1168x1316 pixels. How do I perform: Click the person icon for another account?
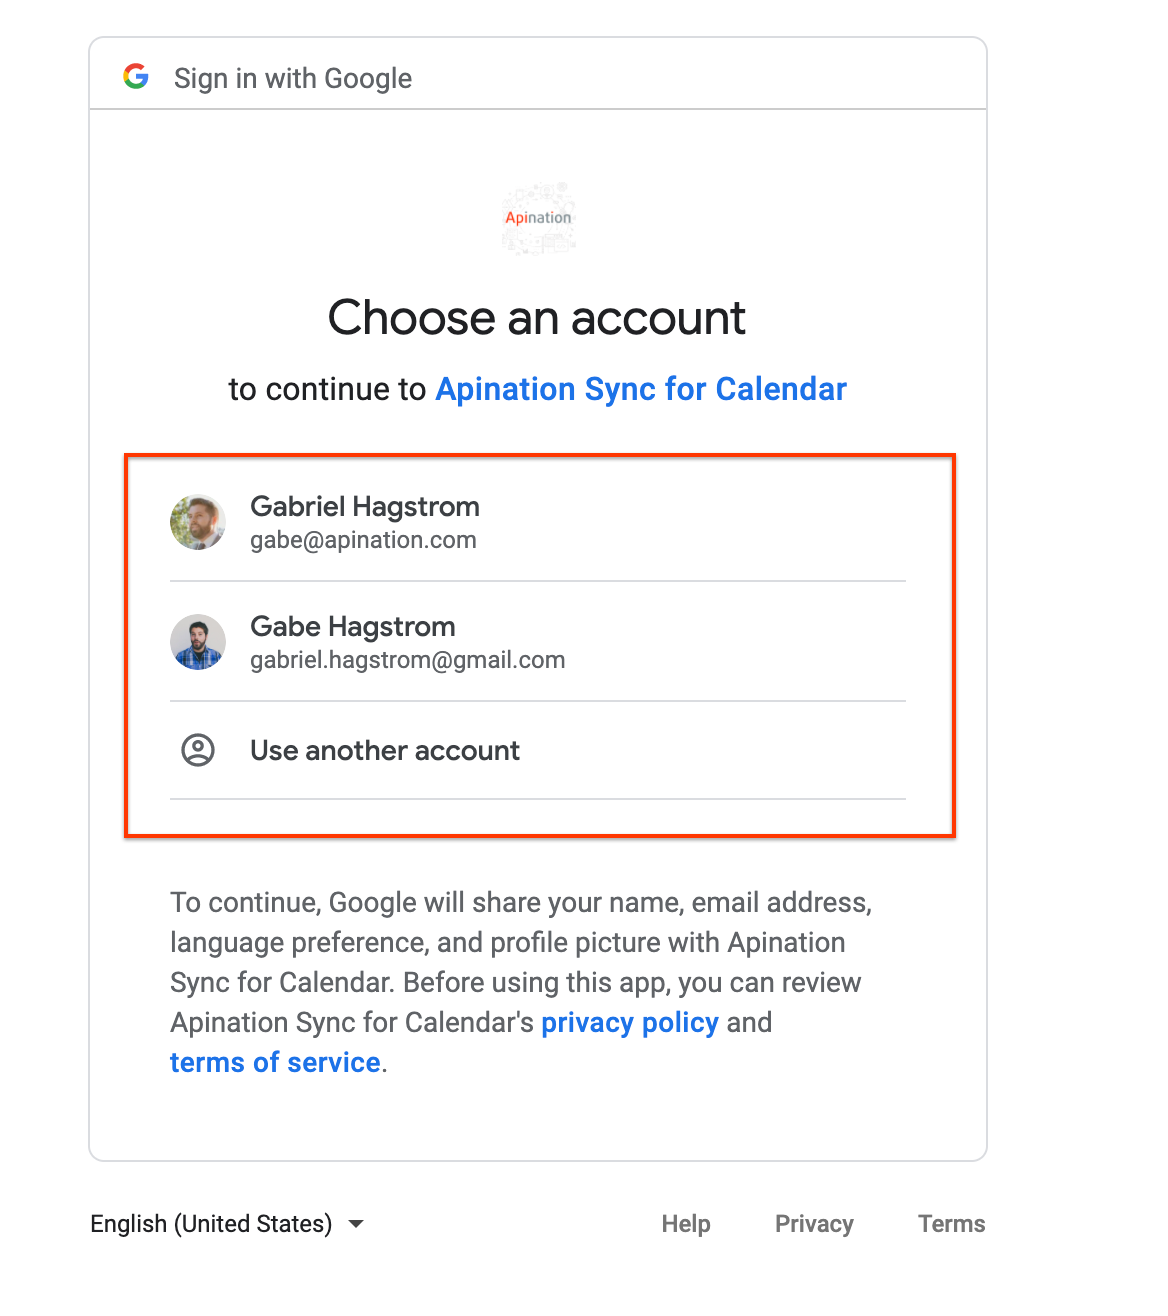(x=198, y=750)
